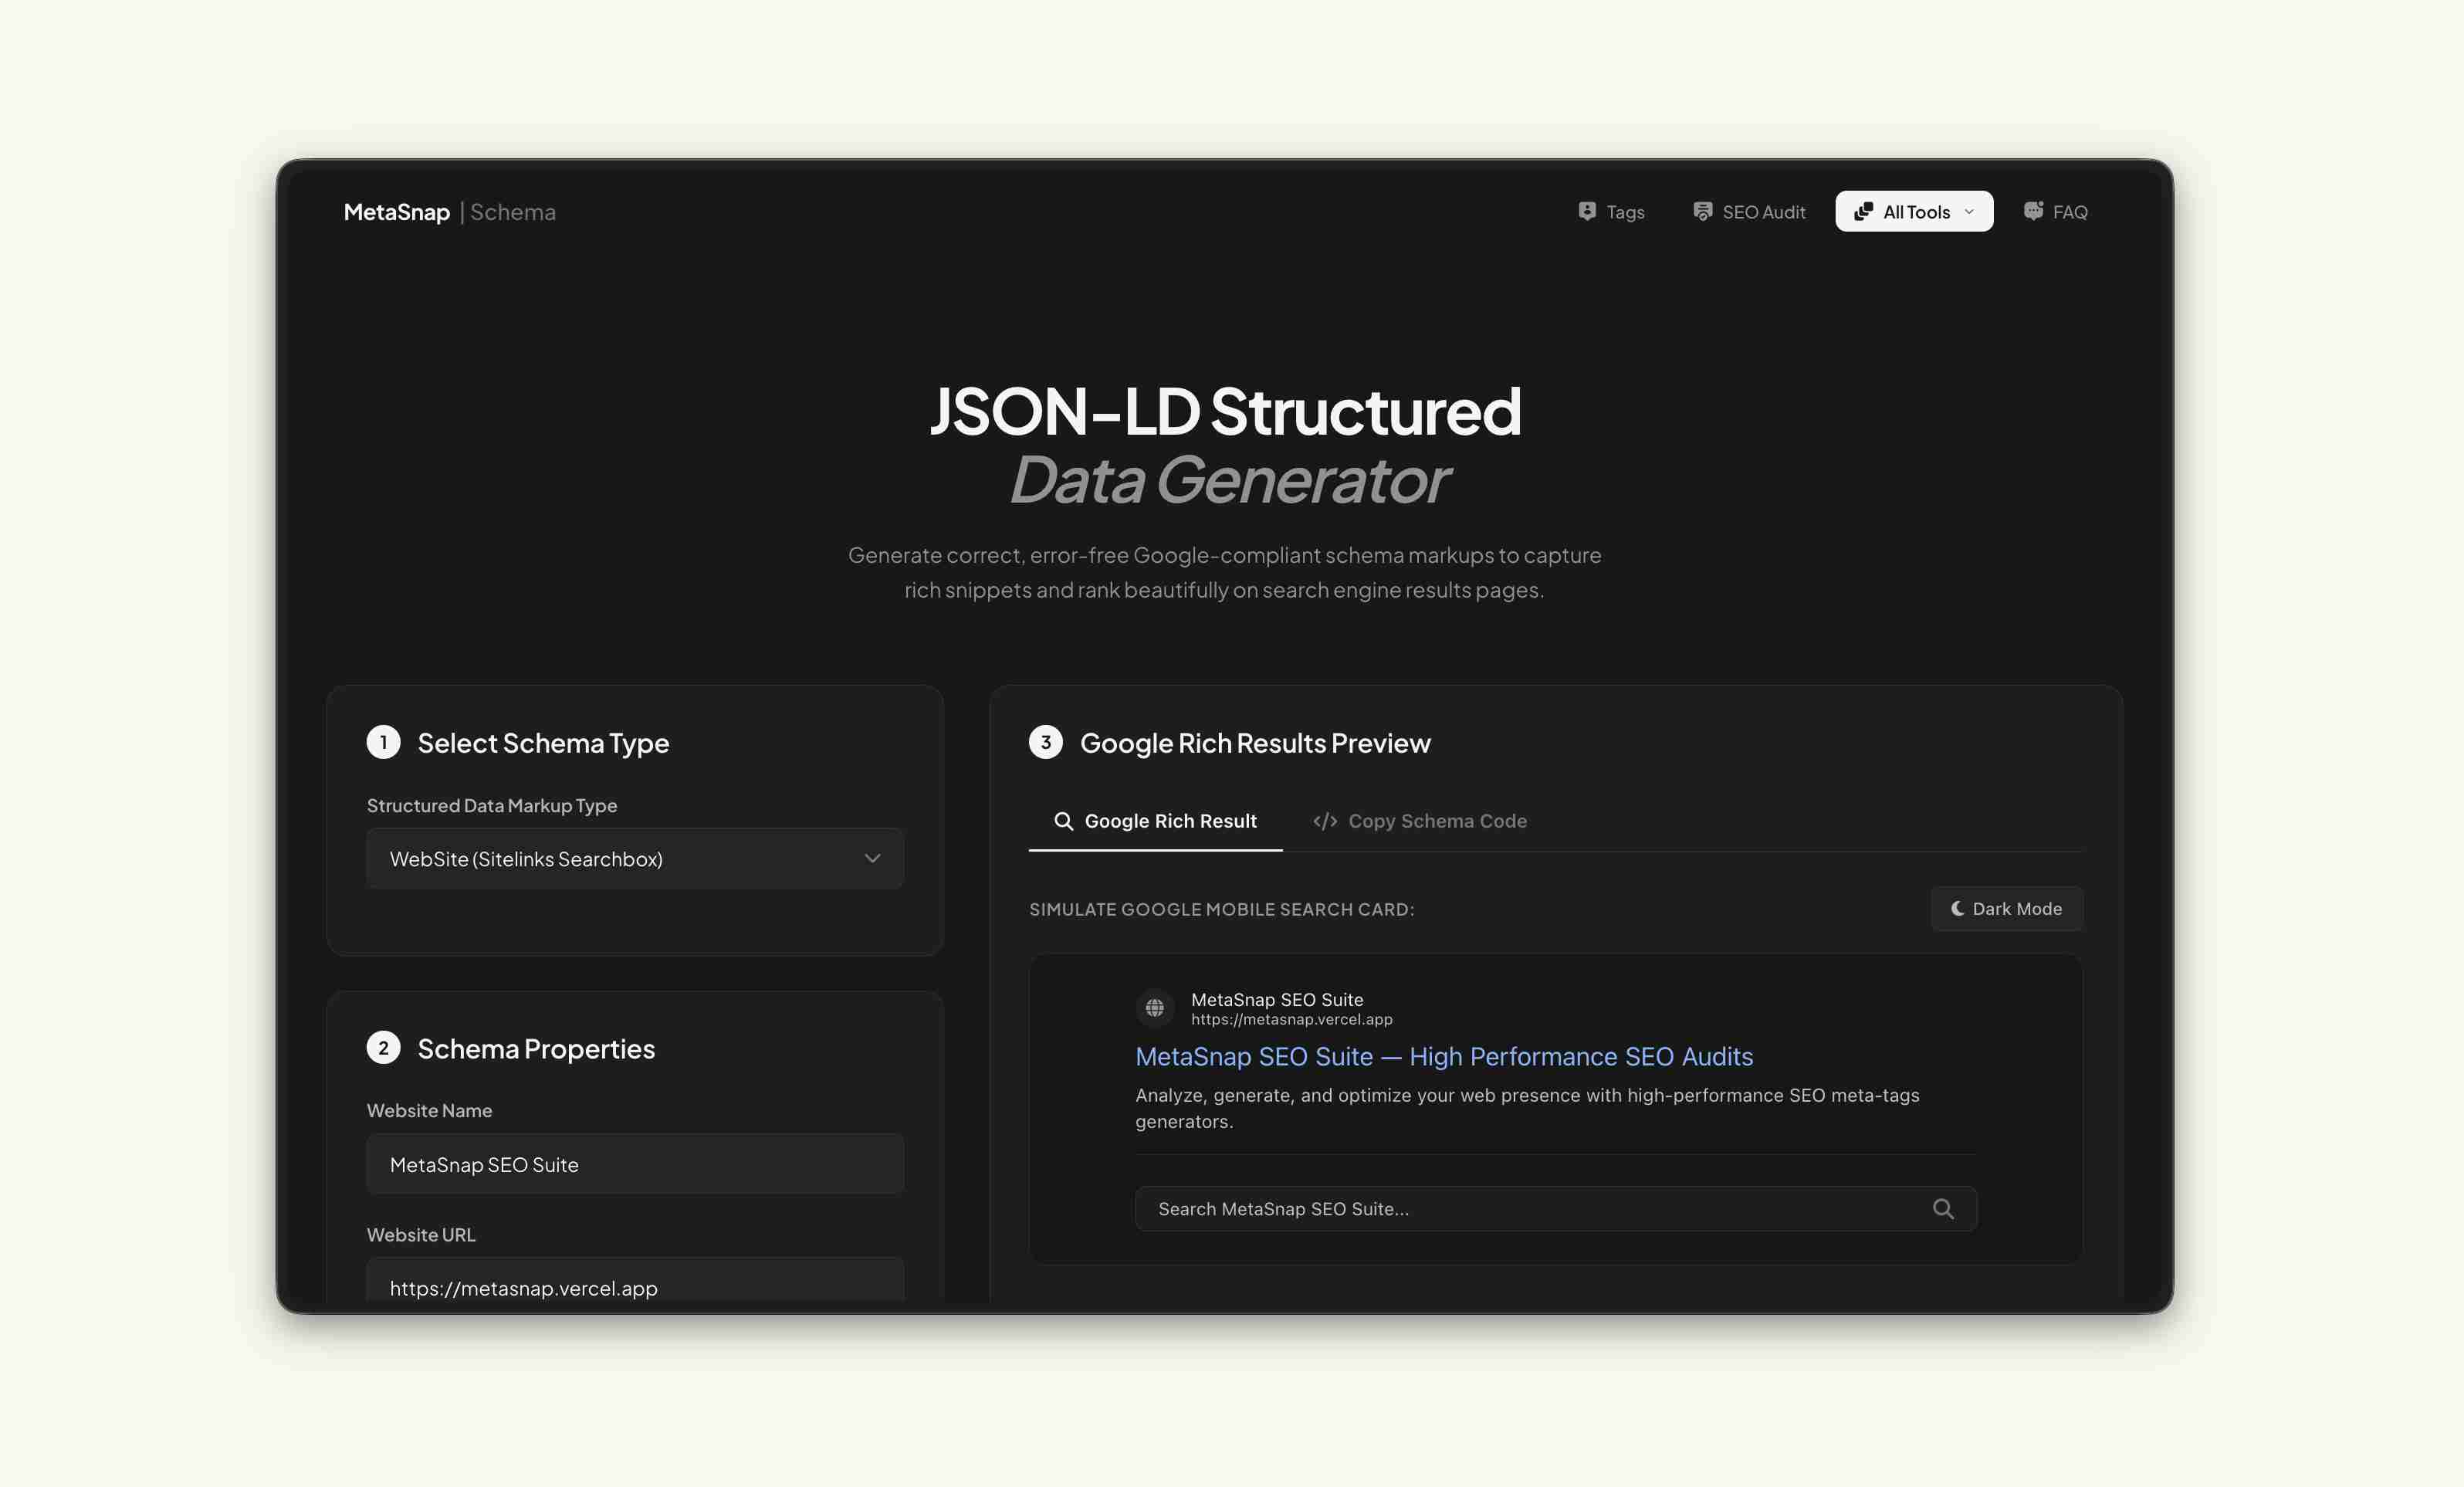Viewport: 2464px width, 1487px height.
Task: Click the globe favicon in the preview card
Action: (x=1154, y=1007)
